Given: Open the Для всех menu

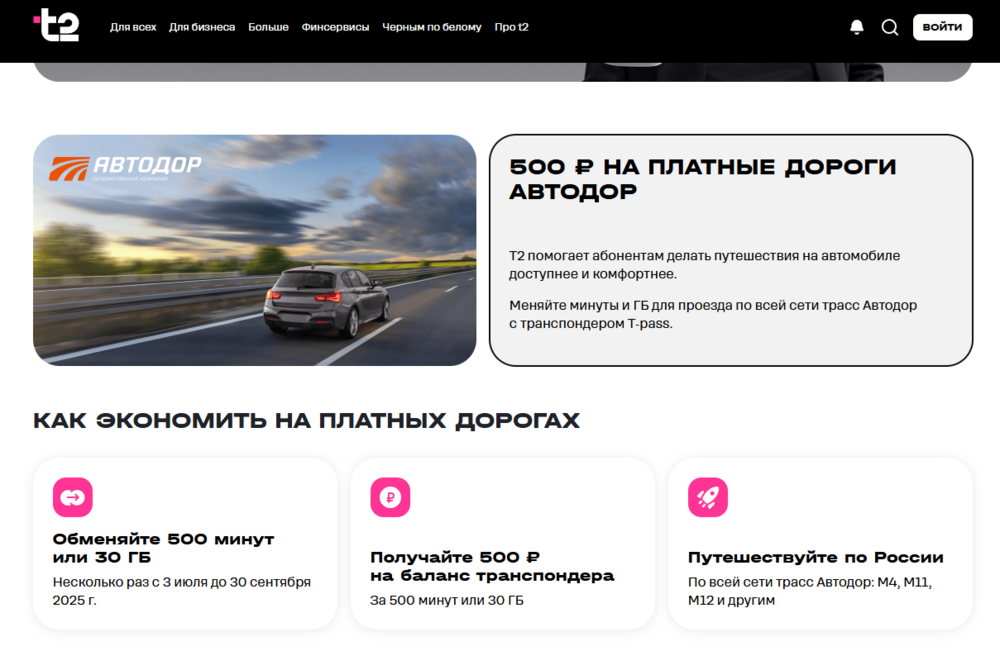Looking at the screenshot, I should 133,27.
